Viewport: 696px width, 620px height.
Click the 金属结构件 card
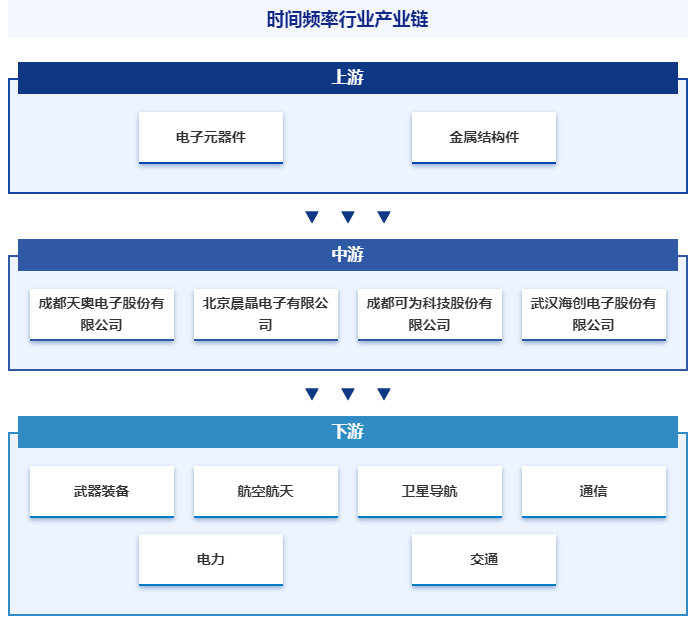click(x=484, y=138)
